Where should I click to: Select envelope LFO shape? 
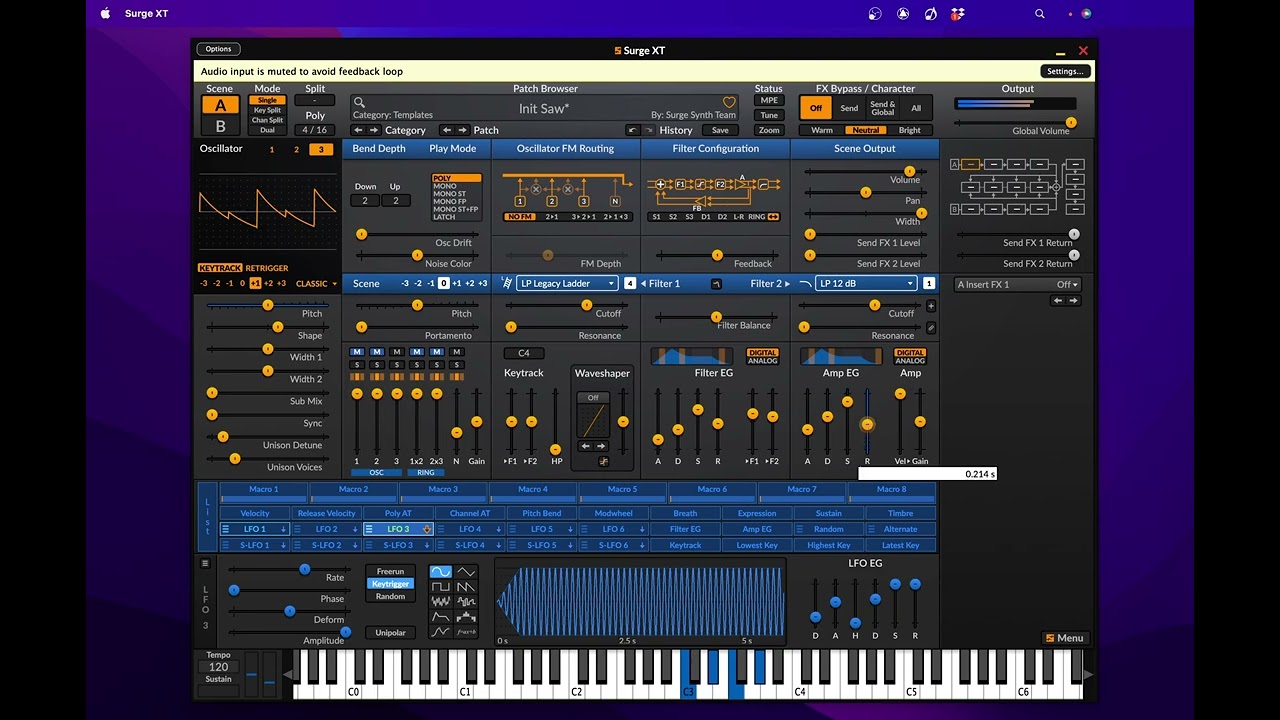pyautogui.click(x=440, y=617)
